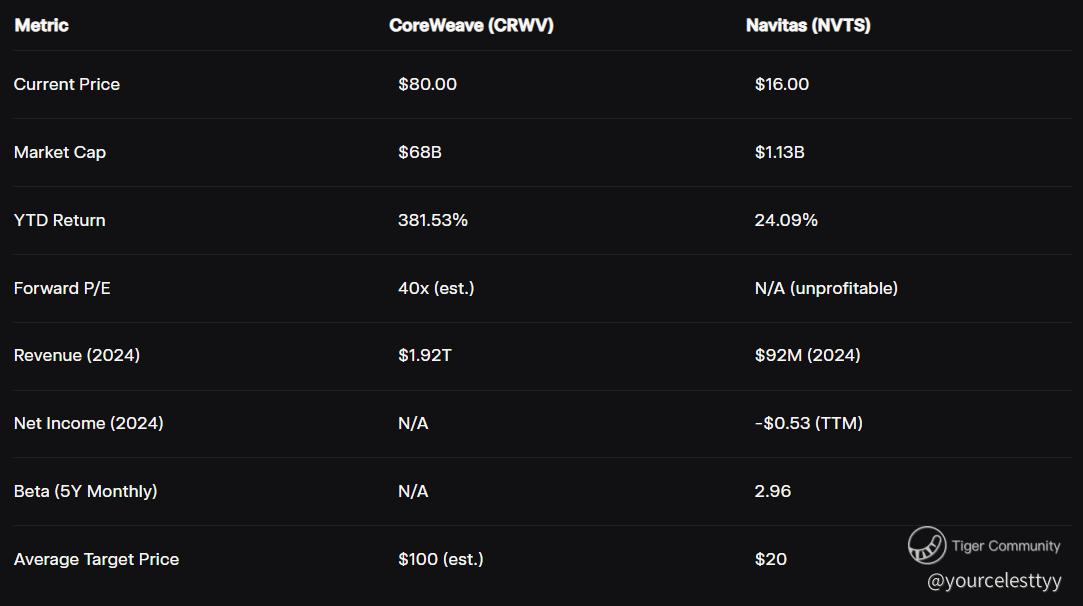Image resolution: width=1083 pixels, height=606 pixels.
Task: Click the 2.96 beta value
Action: point(773,491)
